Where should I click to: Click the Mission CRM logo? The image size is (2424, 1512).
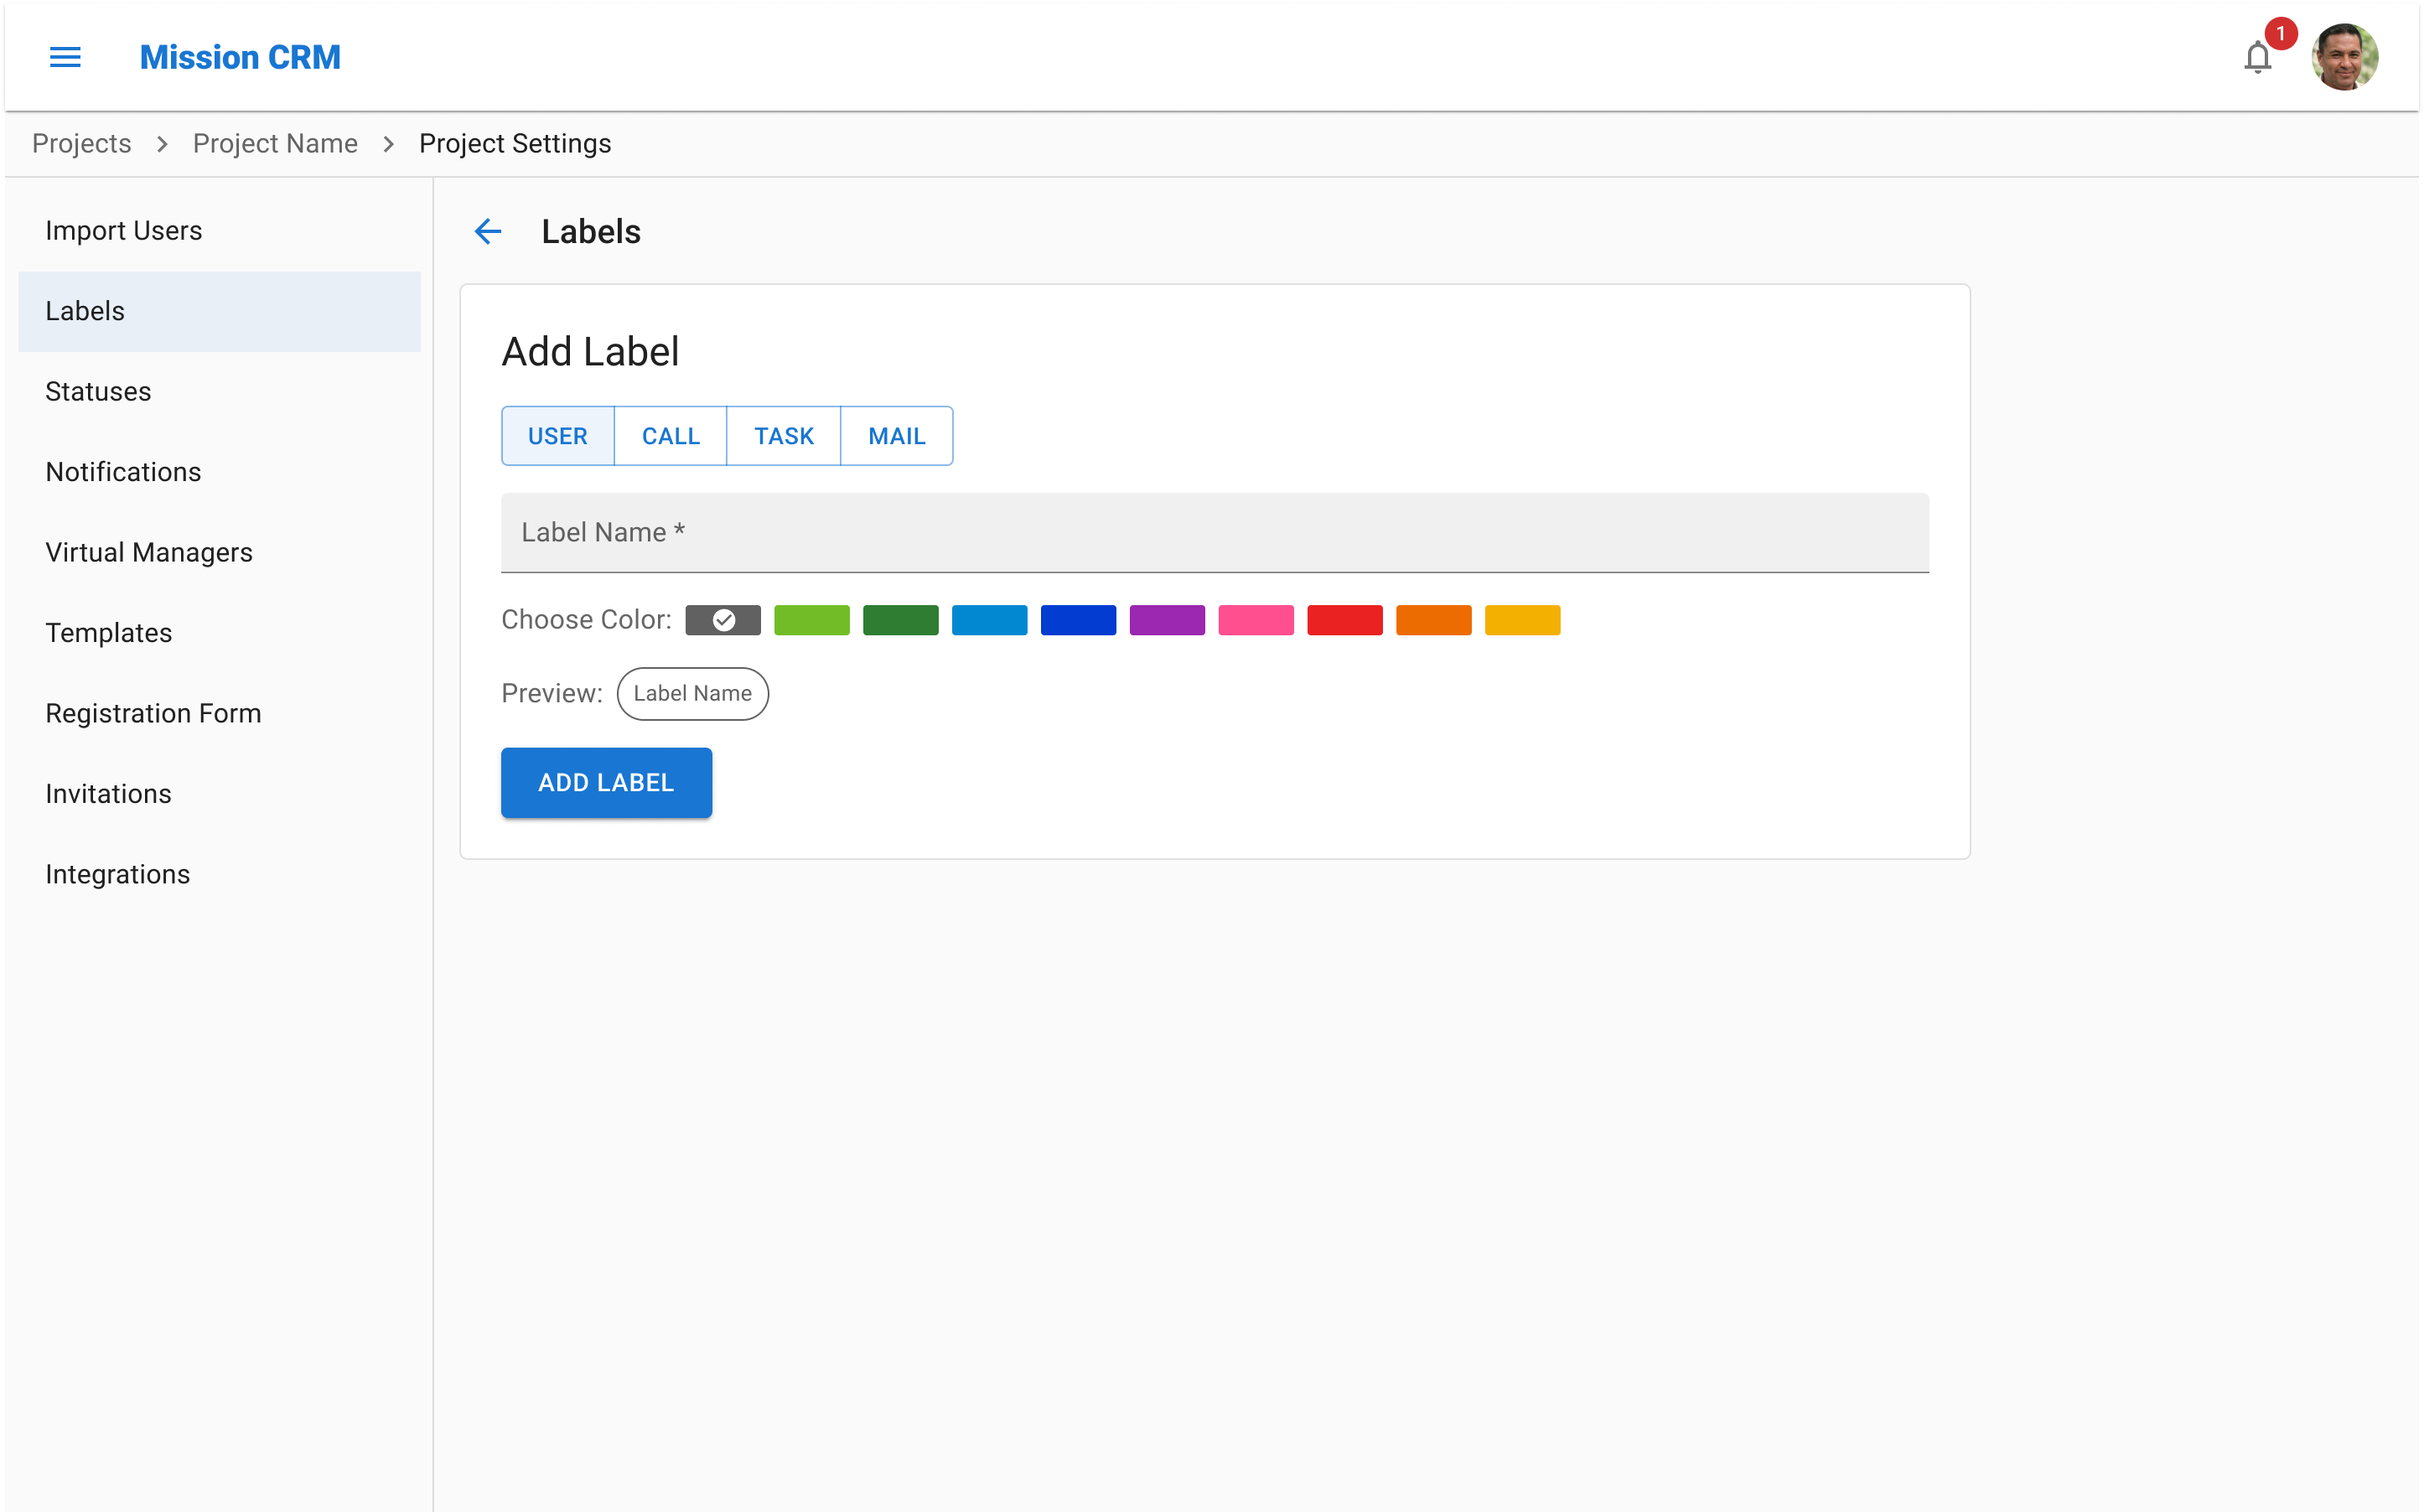(240, 57)
